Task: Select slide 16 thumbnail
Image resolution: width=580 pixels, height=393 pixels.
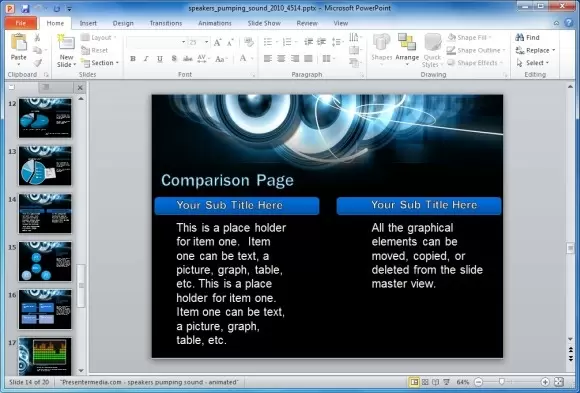Action: [45, 309]
